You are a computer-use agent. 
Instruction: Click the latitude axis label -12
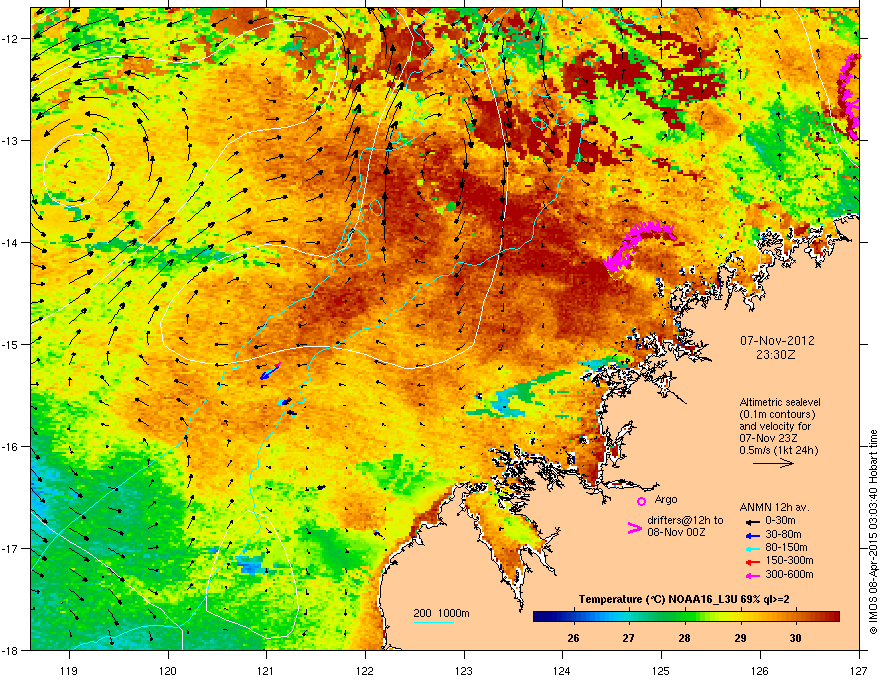point(11,39)
